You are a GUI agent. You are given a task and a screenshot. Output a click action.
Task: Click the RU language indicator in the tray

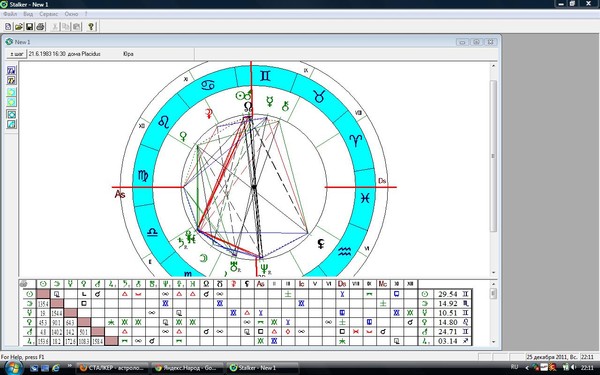tap(515, 367)
